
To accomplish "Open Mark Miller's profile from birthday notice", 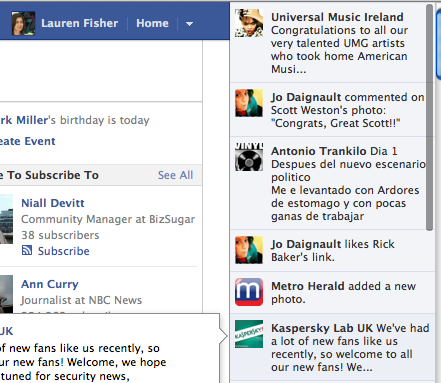I will pos(24,120).
